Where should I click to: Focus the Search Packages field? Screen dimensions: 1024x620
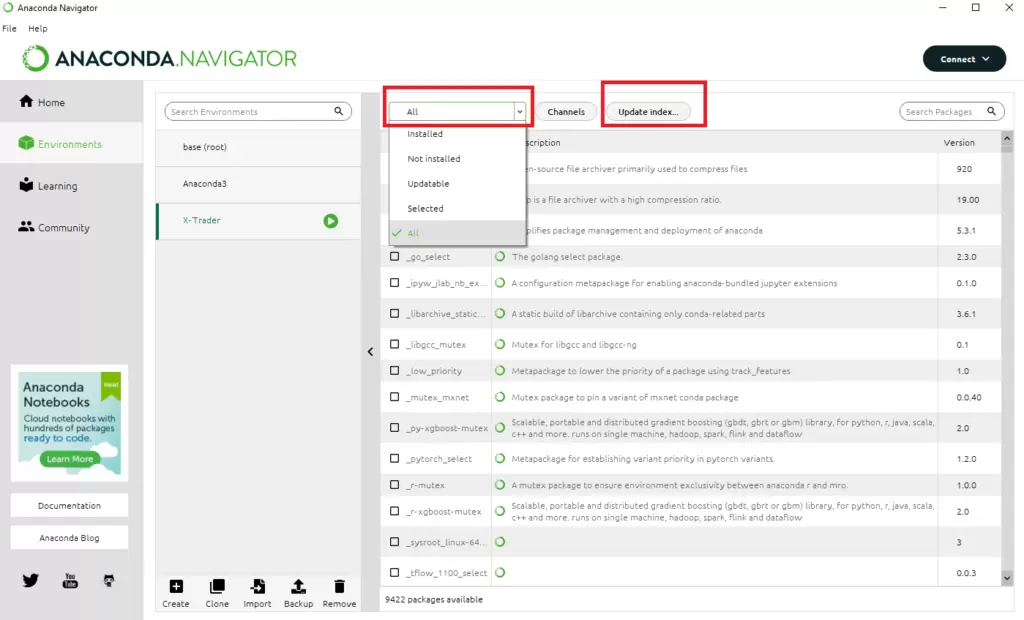(952, 112)
